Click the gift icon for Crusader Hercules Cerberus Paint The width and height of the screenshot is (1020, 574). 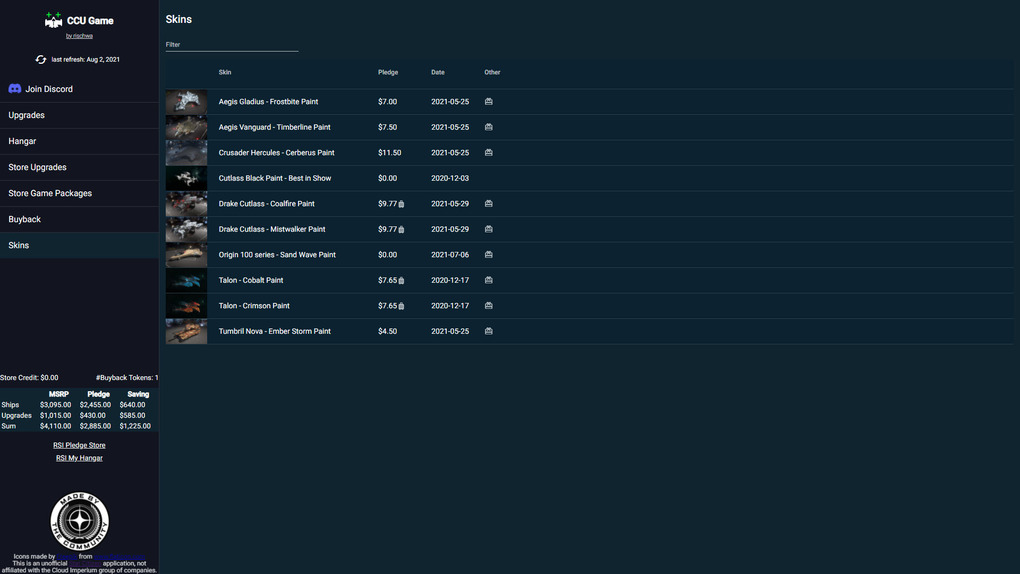click(x=489, y=153)
